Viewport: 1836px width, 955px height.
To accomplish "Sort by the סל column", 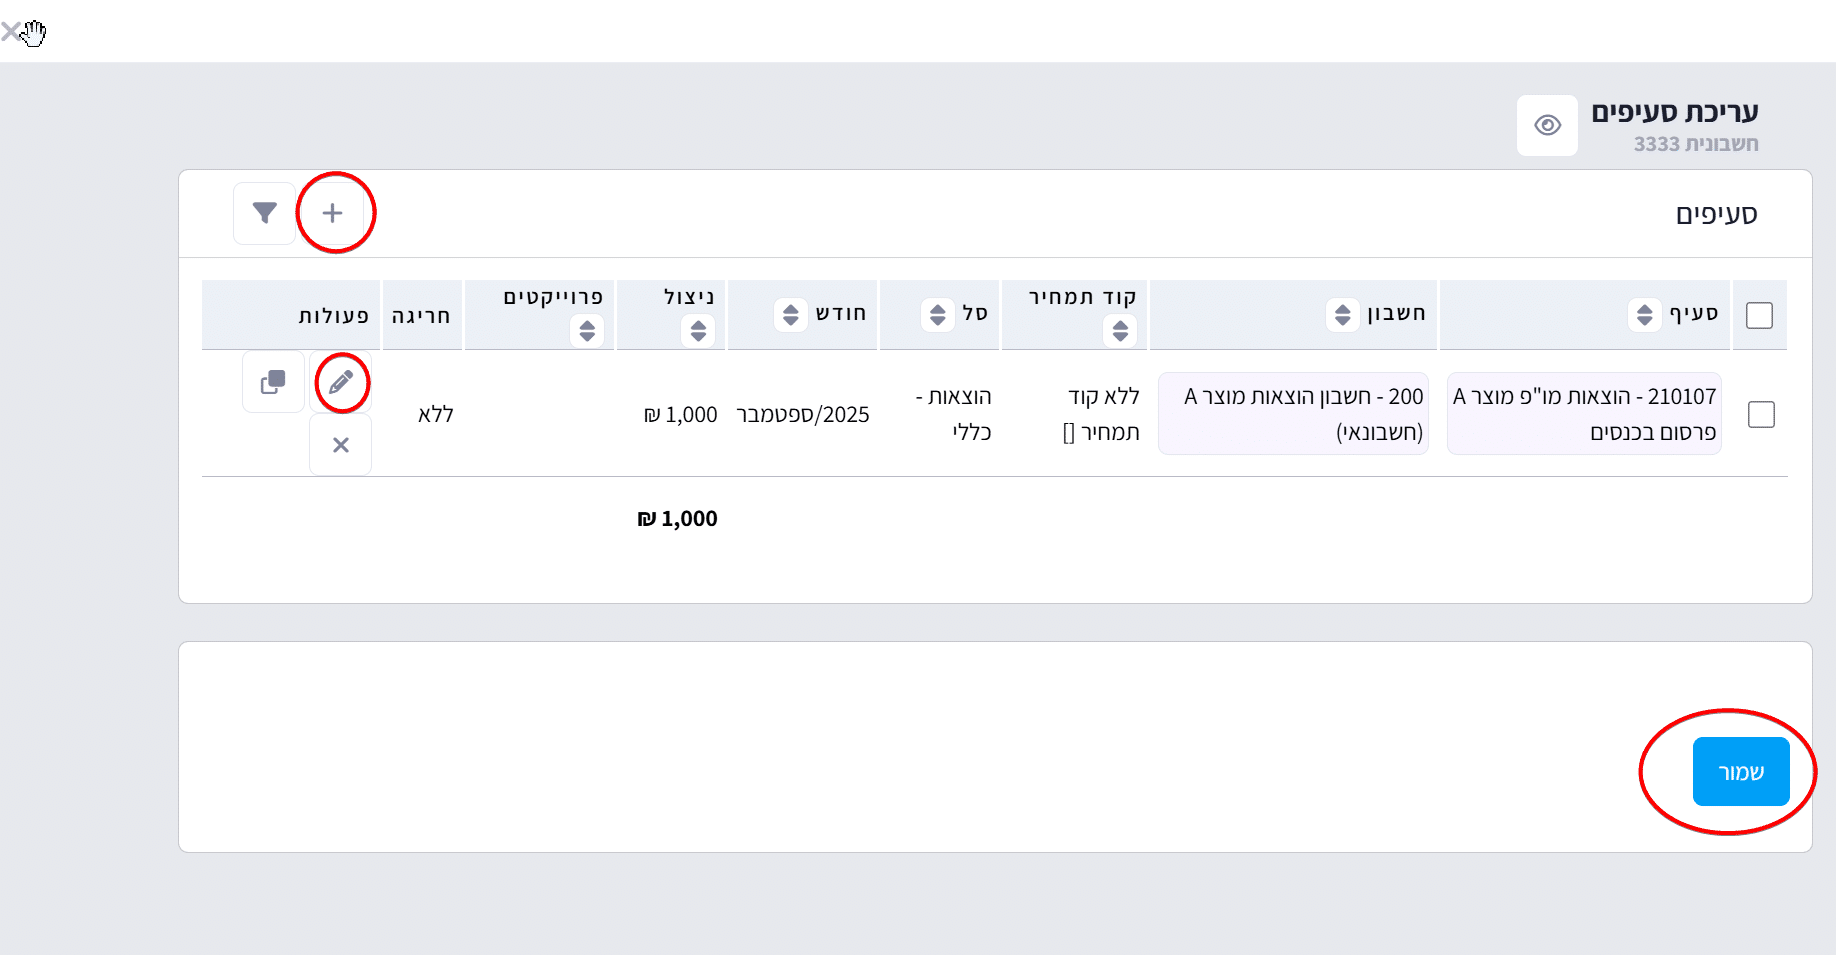I will coord(937,314).
